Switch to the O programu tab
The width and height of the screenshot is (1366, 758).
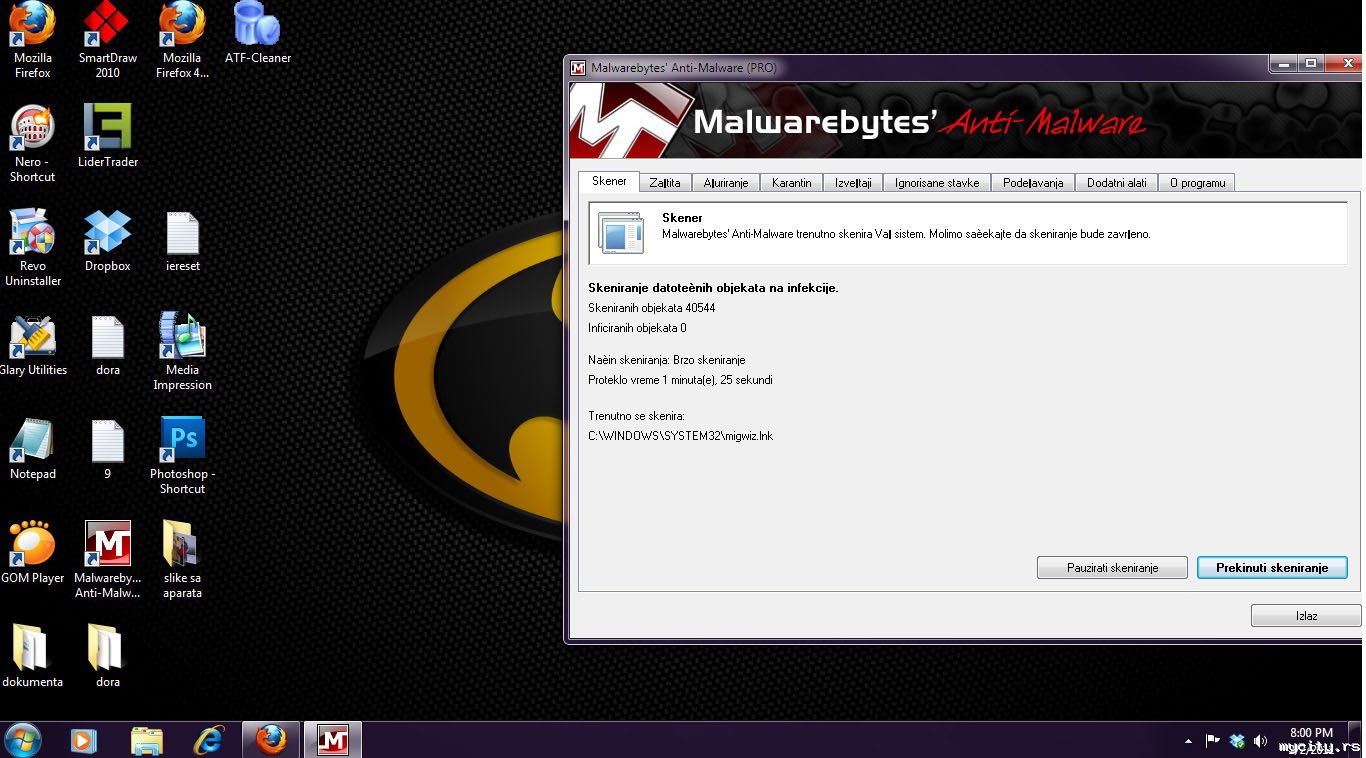click(x=1198, y=183)
